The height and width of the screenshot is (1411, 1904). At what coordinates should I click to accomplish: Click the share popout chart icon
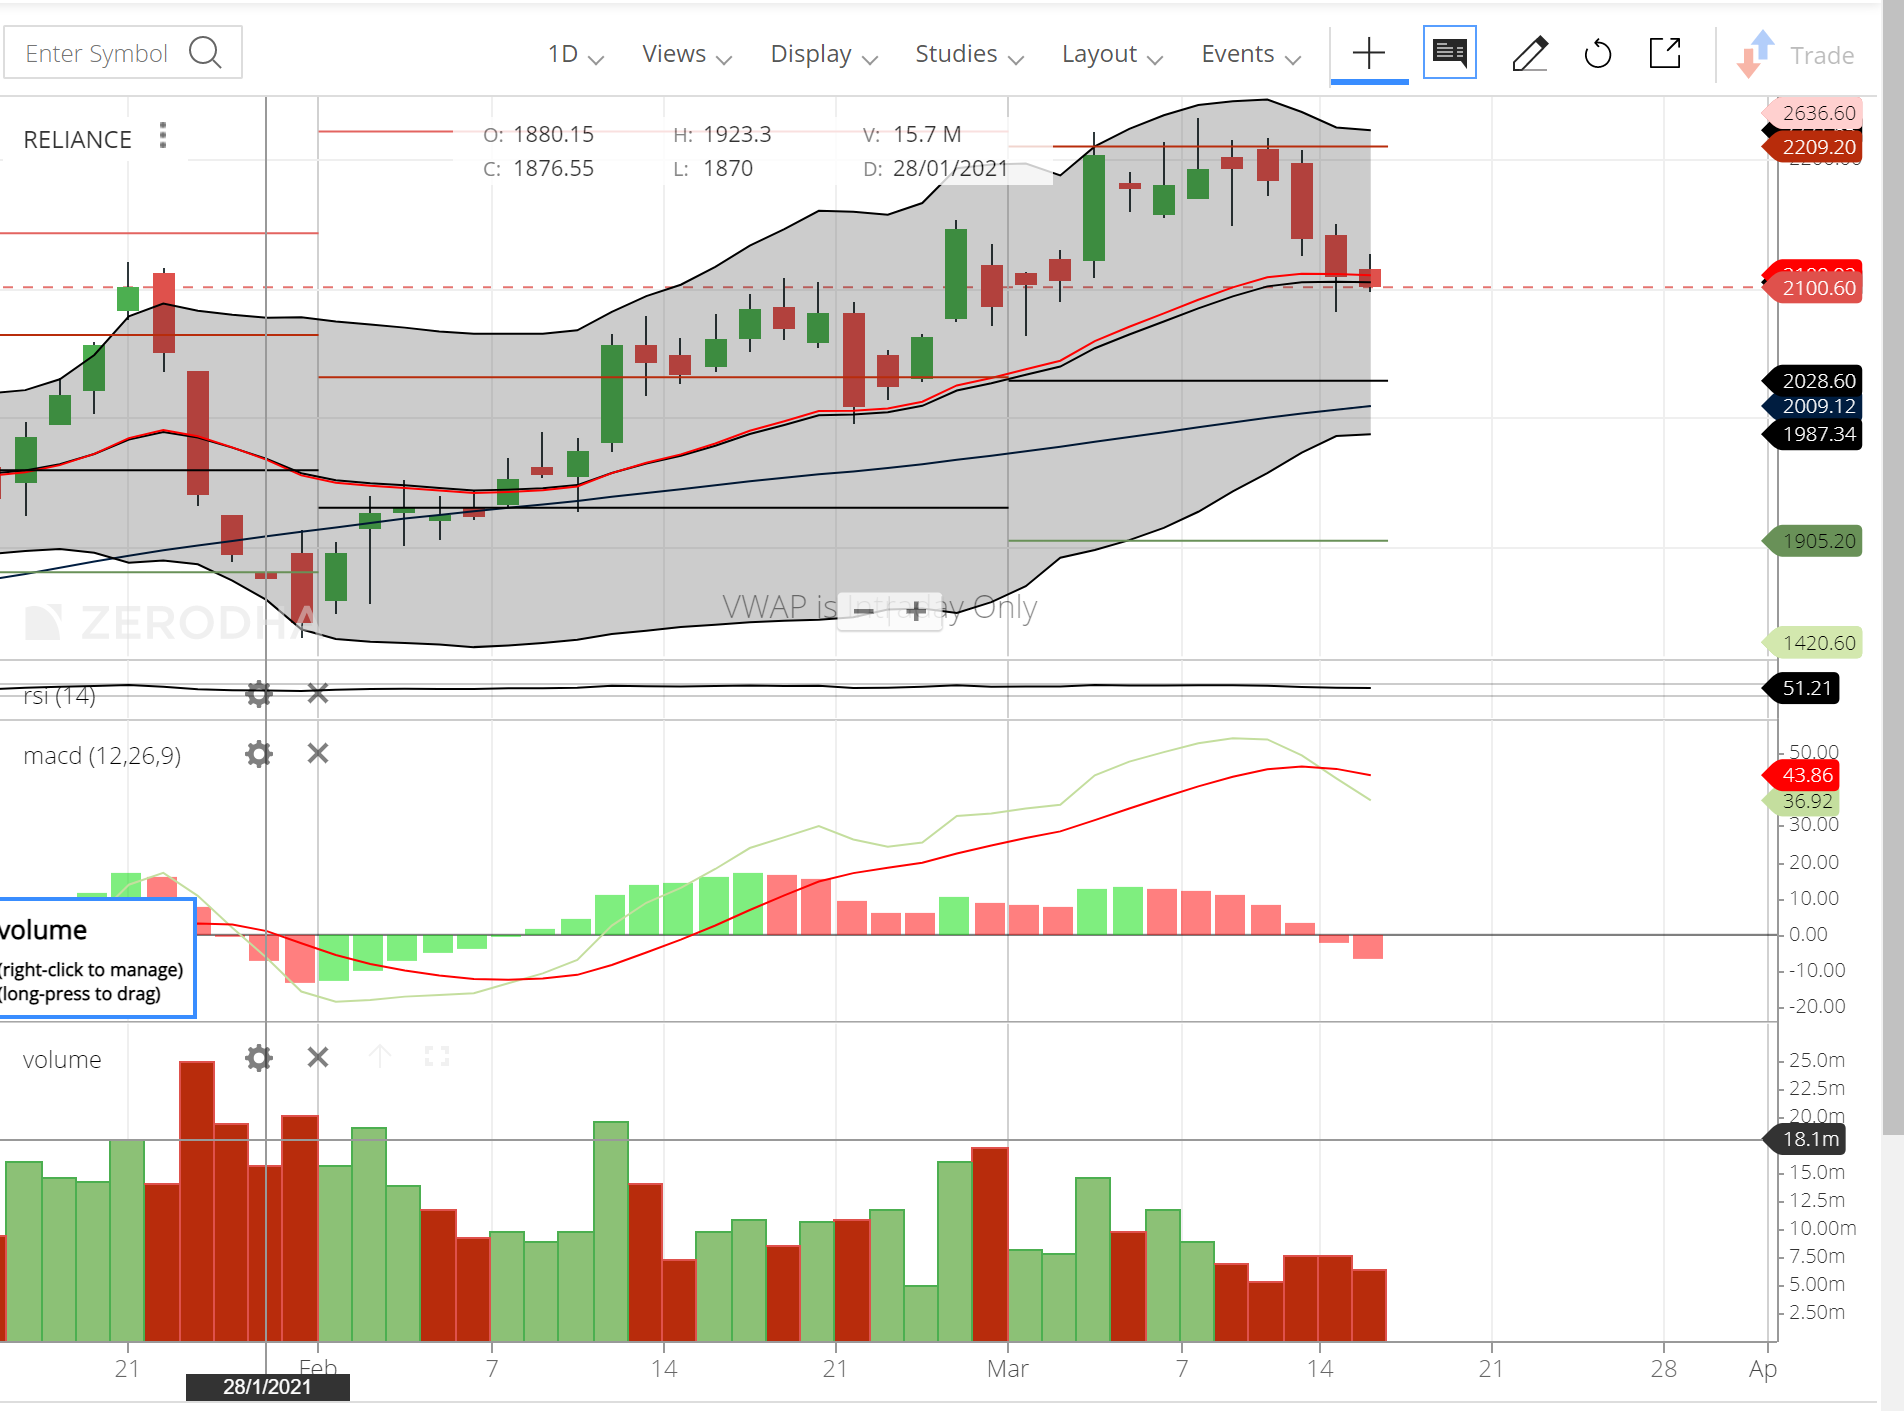click(x=1665, y=52)
